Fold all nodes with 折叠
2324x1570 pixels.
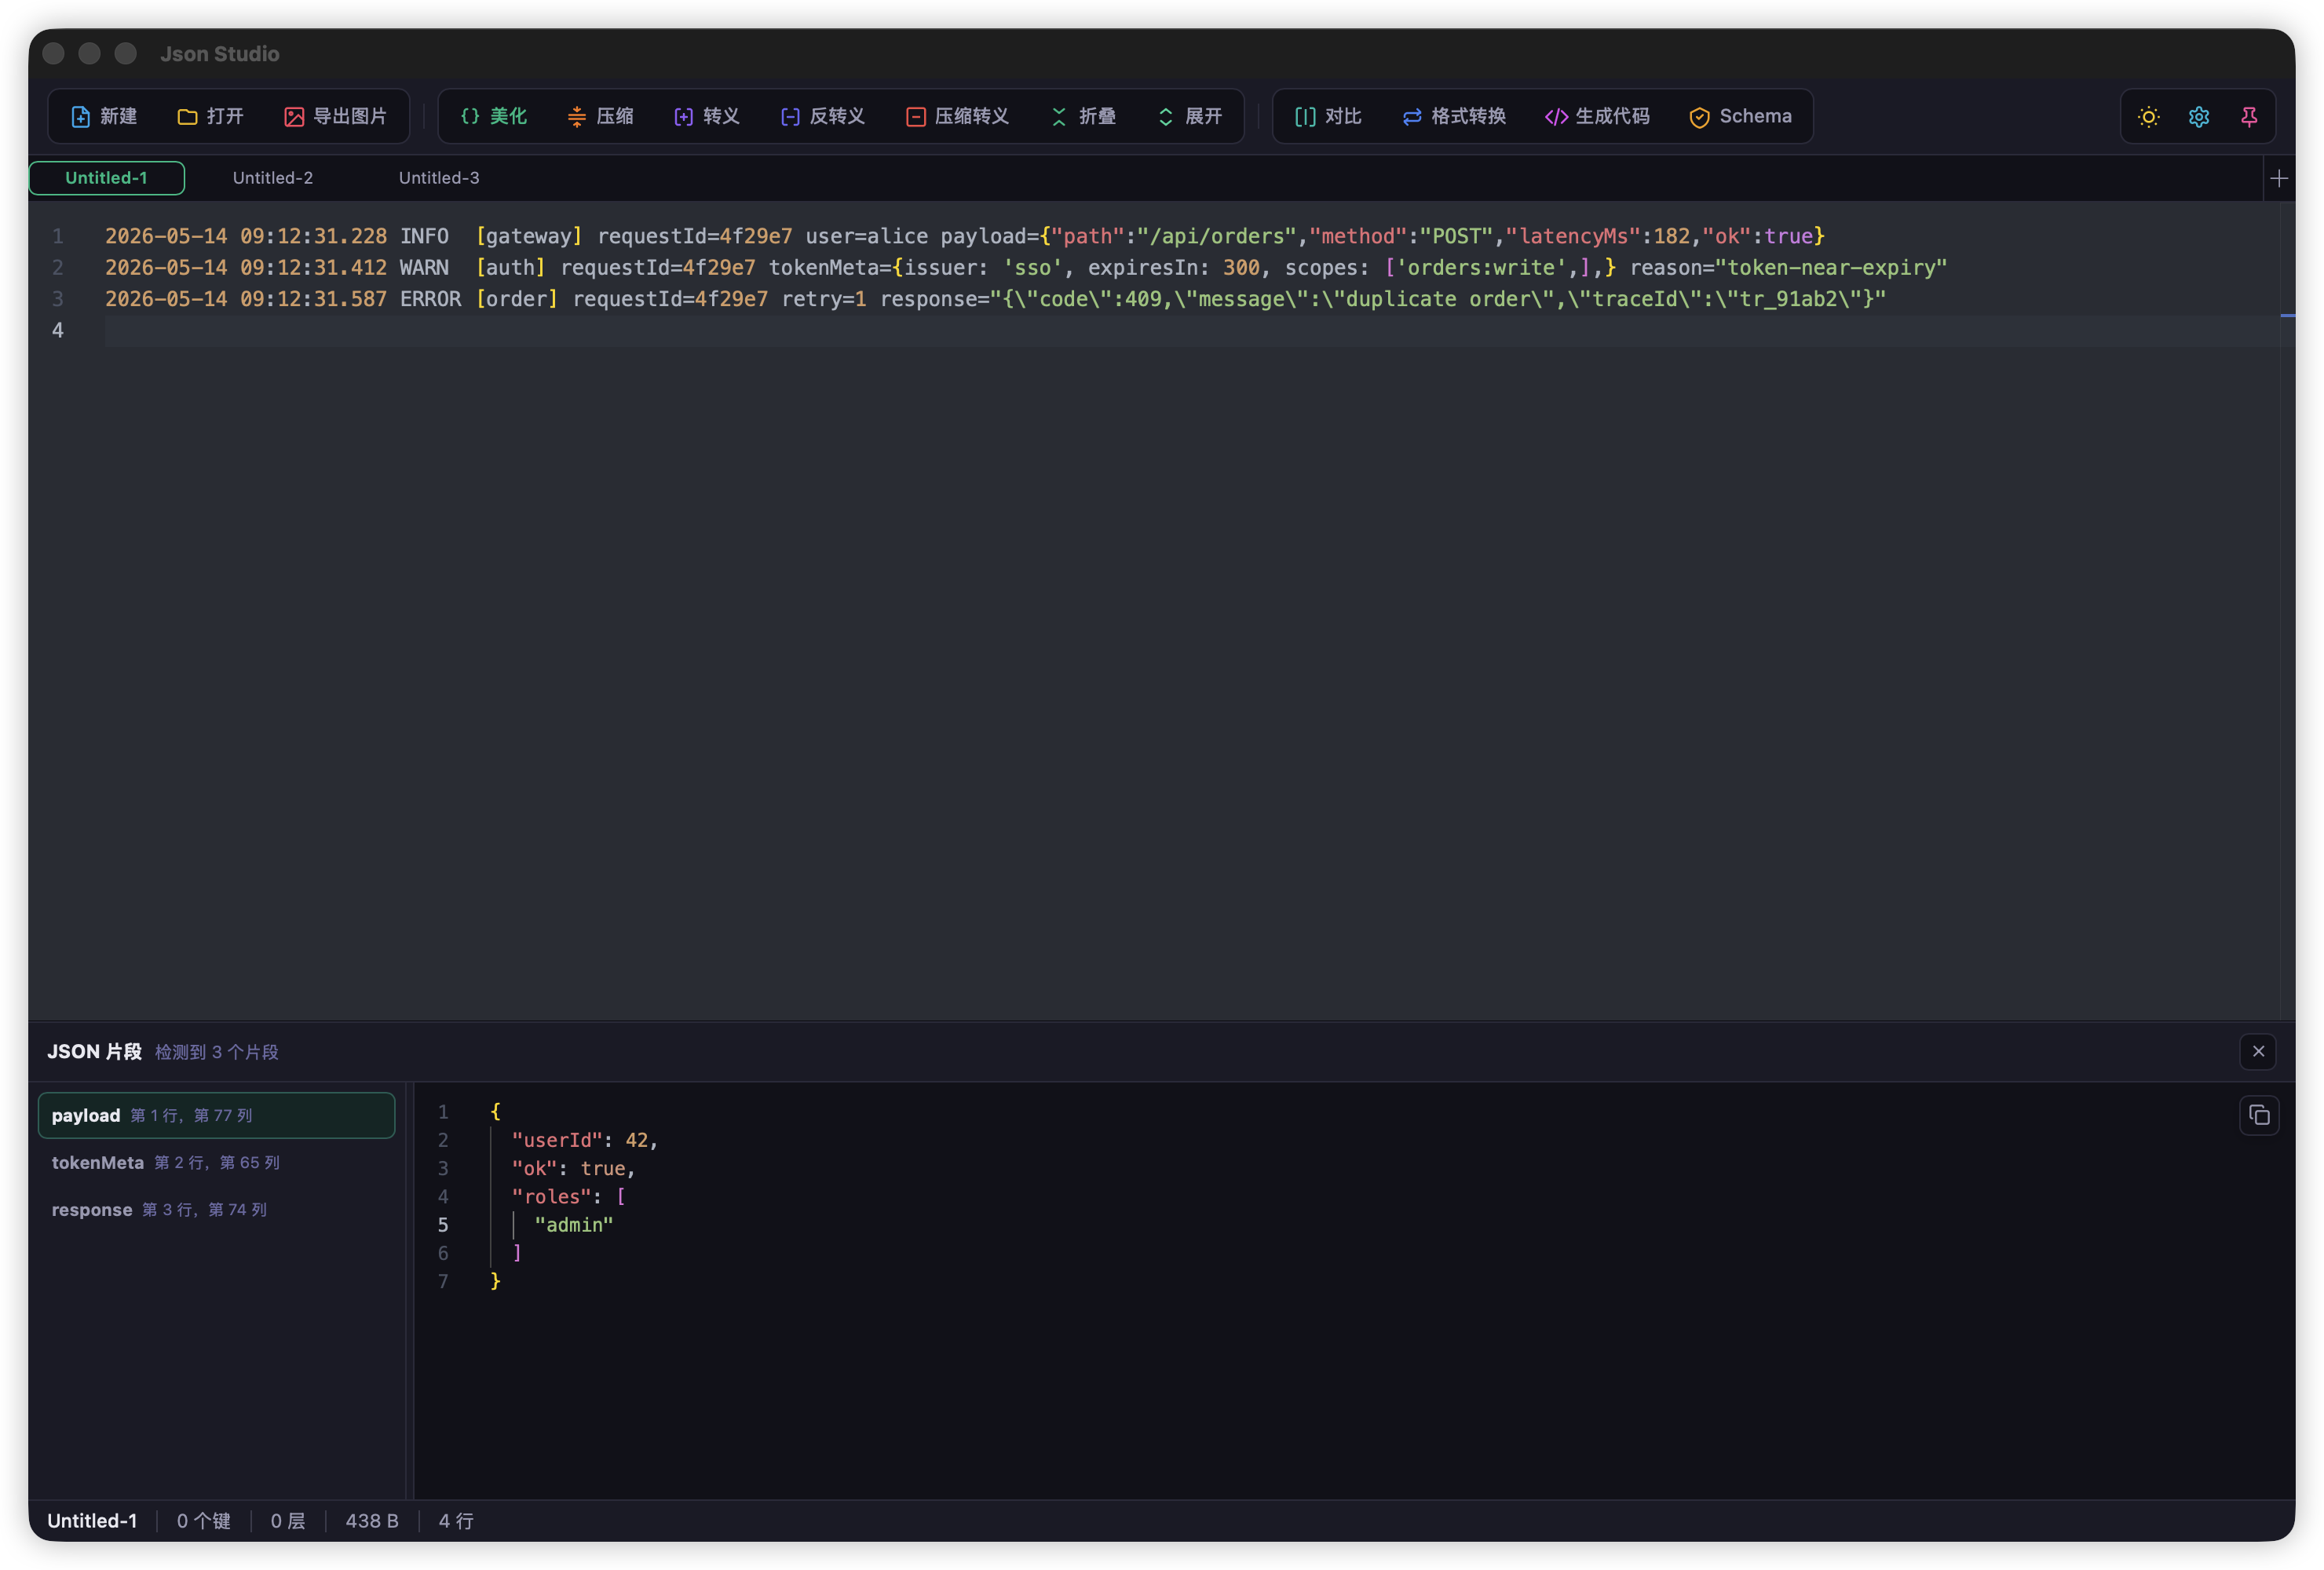[x=1083, y=116]
